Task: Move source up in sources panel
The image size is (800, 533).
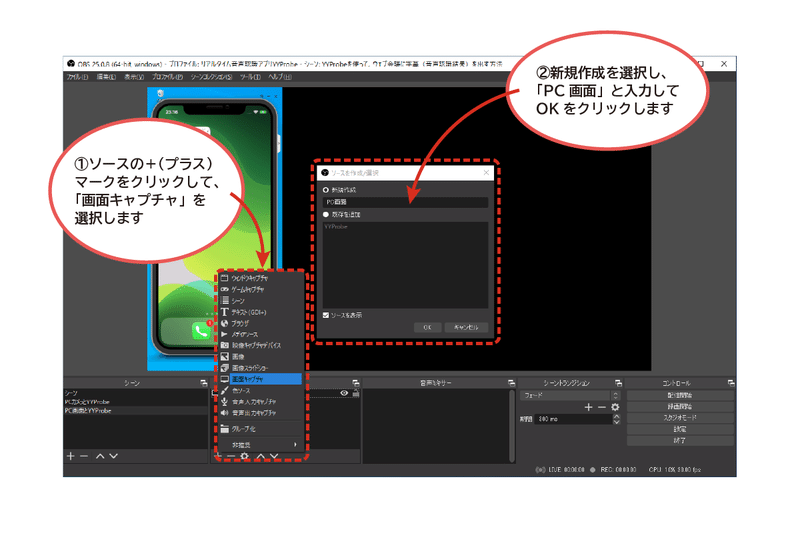Action: coord(261,456)
